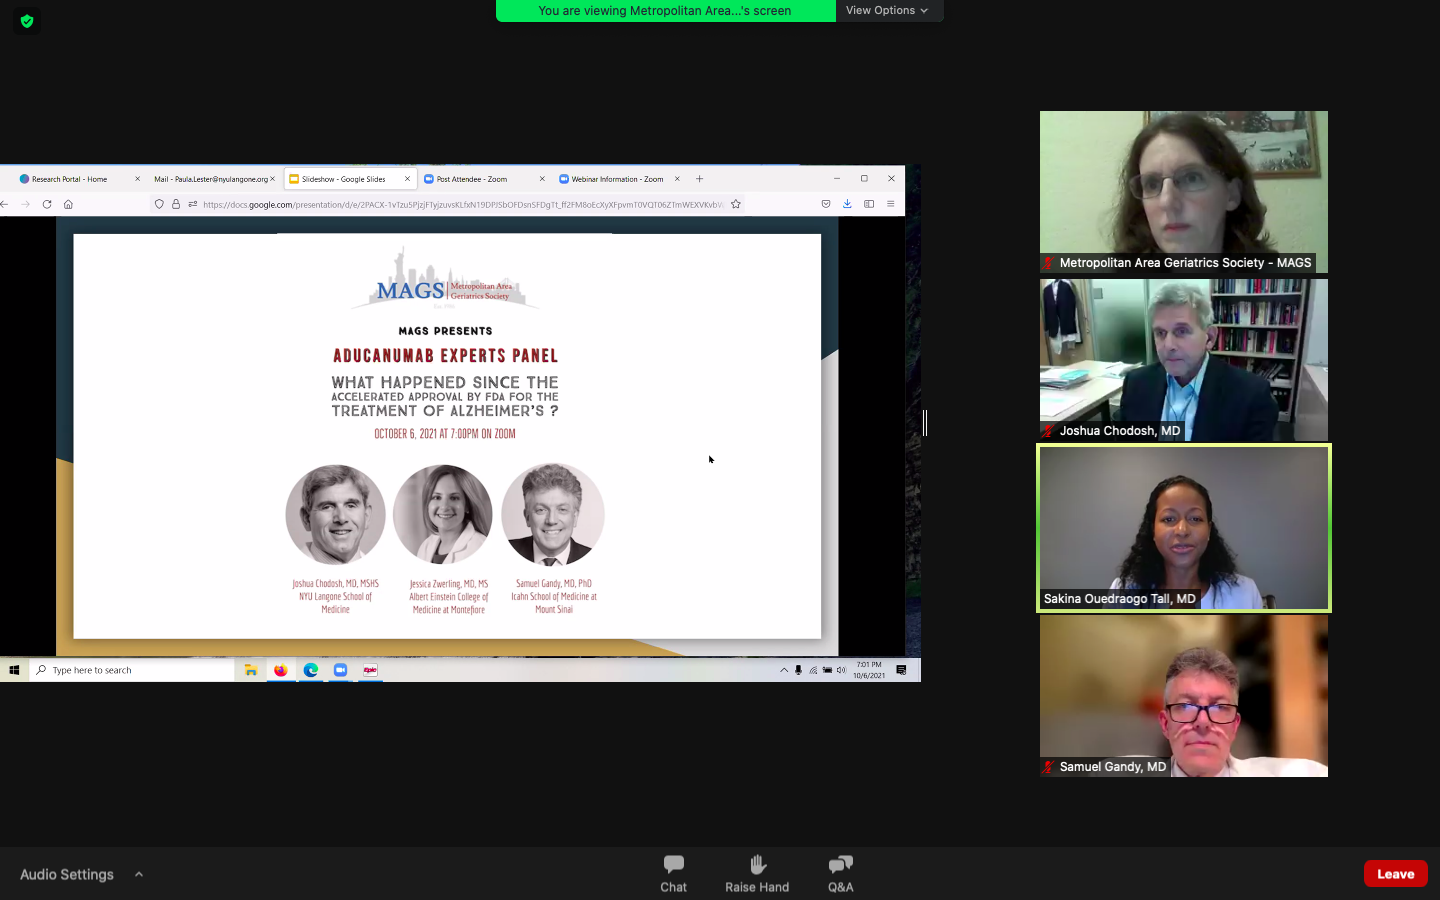This screenshot has width=1440, height=900.
Task: Select Joshua Chodosh's video tile
Action: 1184,360
